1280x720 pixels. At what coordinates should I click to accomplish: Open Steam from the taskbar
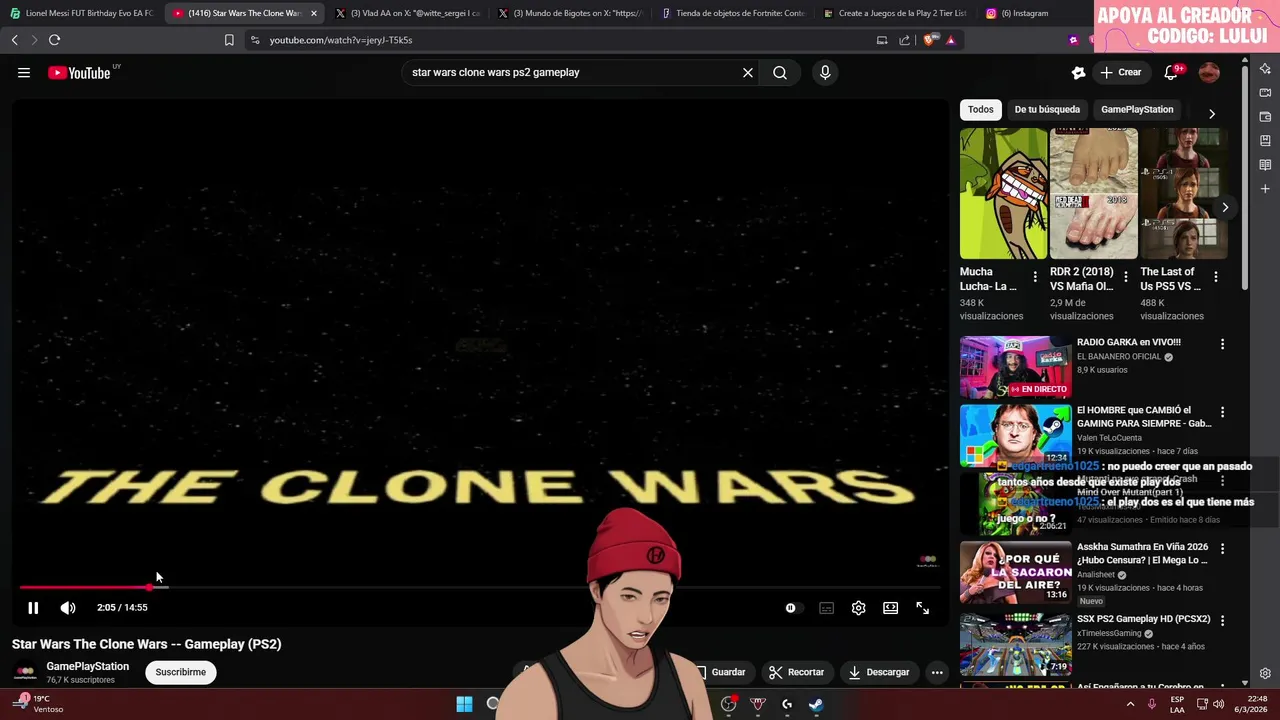click(x=816, y=704)
